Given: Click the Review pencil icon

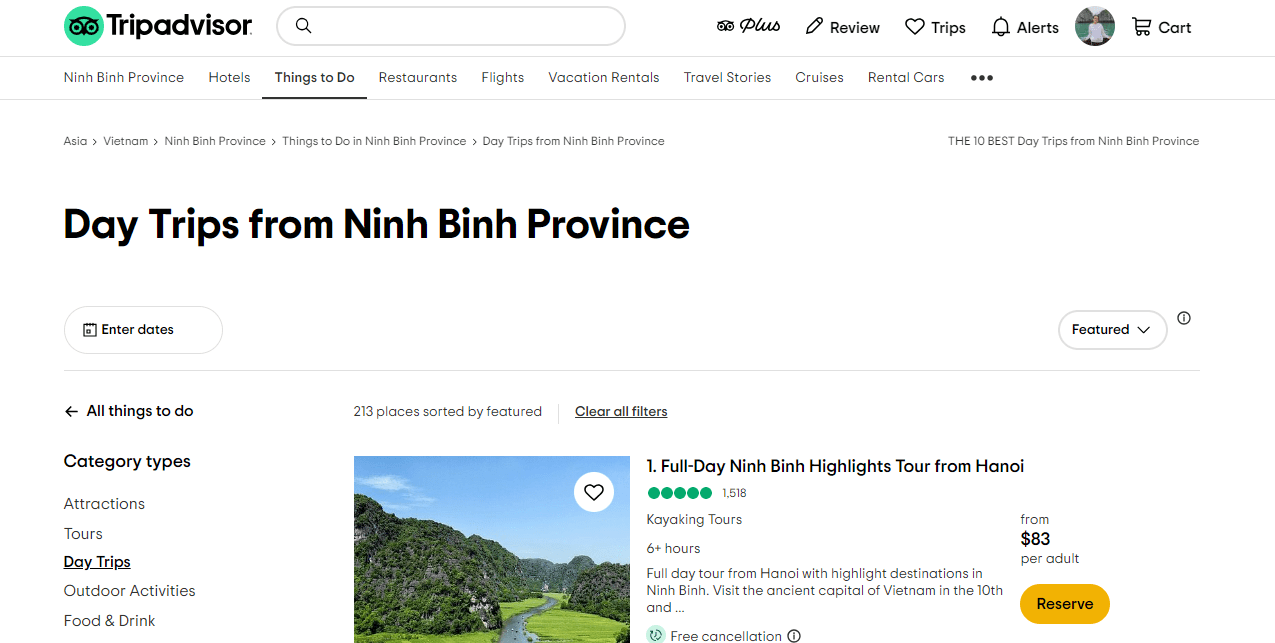Looking at the screenshot, I should pos(815,26).
